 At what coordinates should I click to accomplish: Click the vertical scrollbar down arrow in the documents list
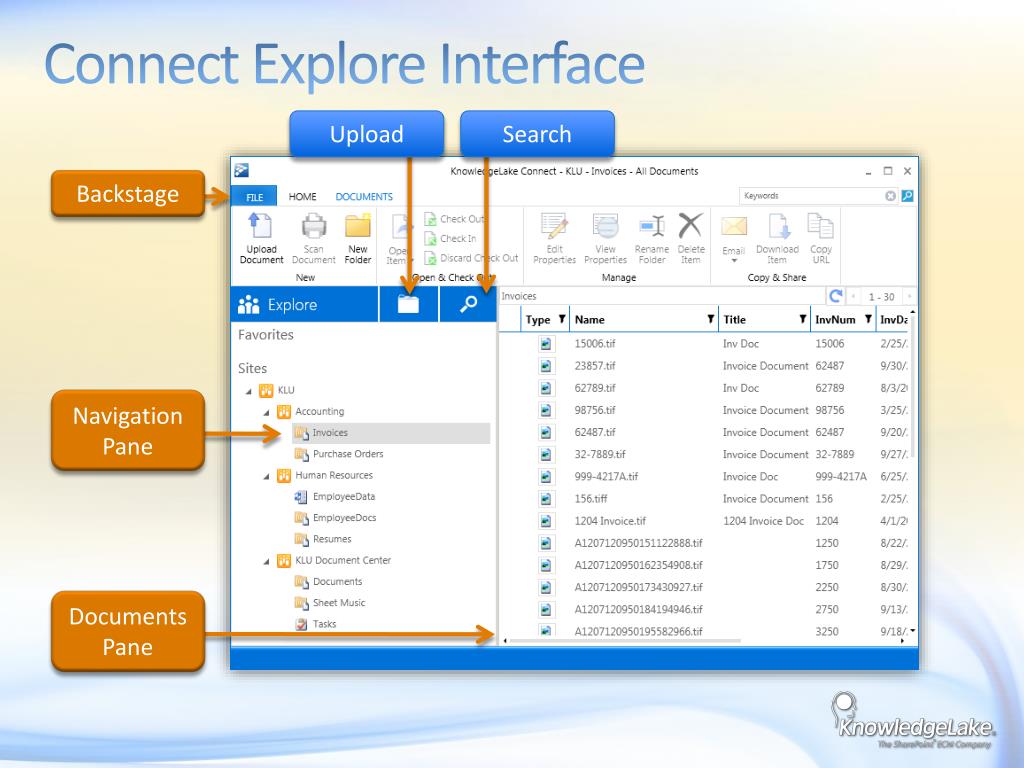click(912, 630)
